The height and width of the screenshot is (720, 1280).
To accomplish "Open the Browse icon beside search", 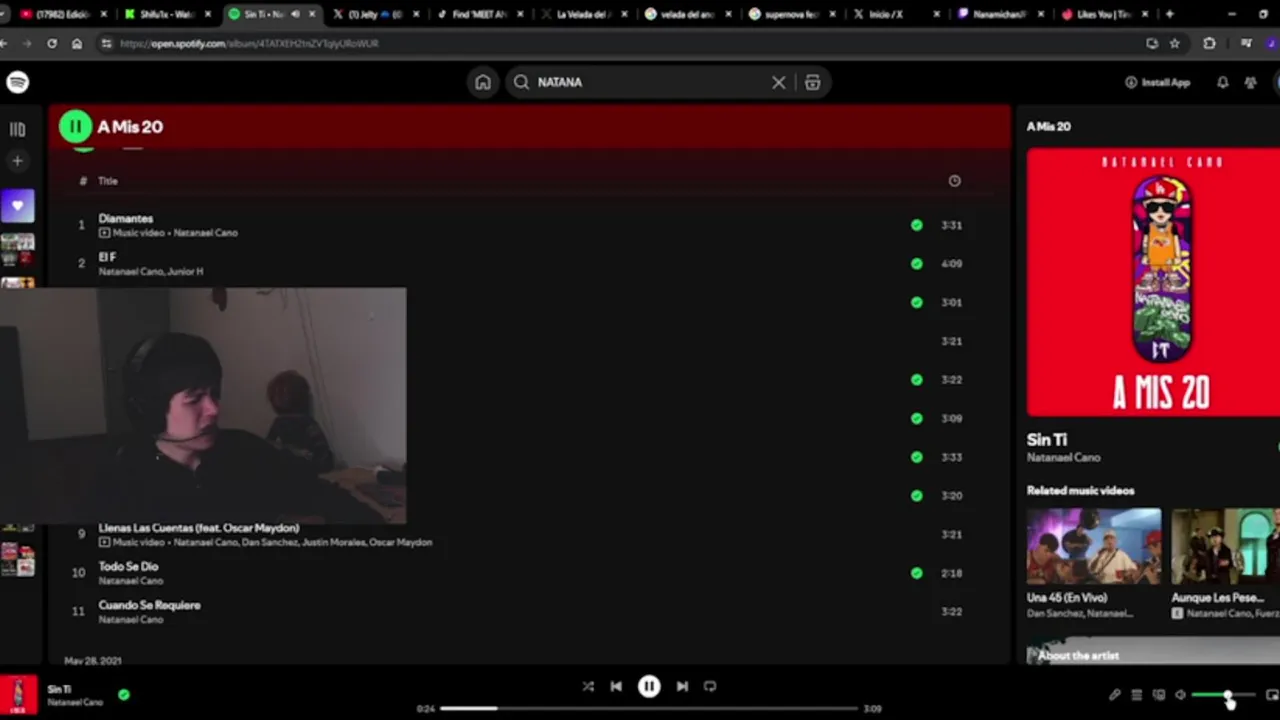I will click(812, 82).
